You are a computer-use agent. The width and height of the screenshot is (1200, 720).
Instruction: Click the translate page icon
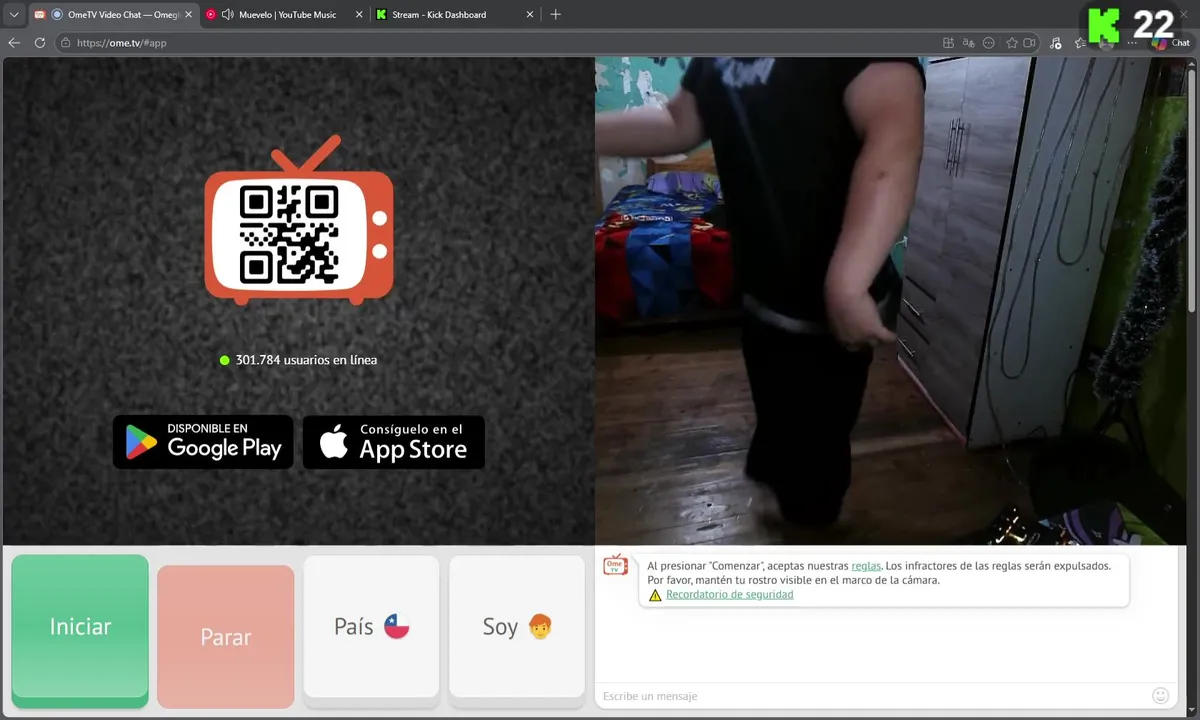(968, 43)
